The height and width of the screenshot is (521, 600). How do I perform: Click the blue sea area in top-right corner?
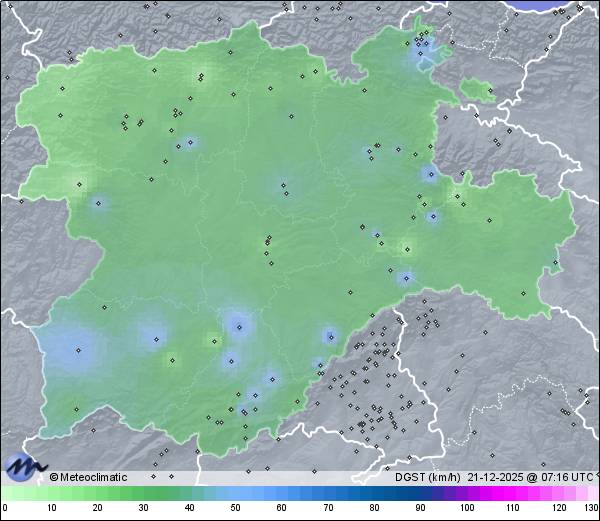[555, 5]
